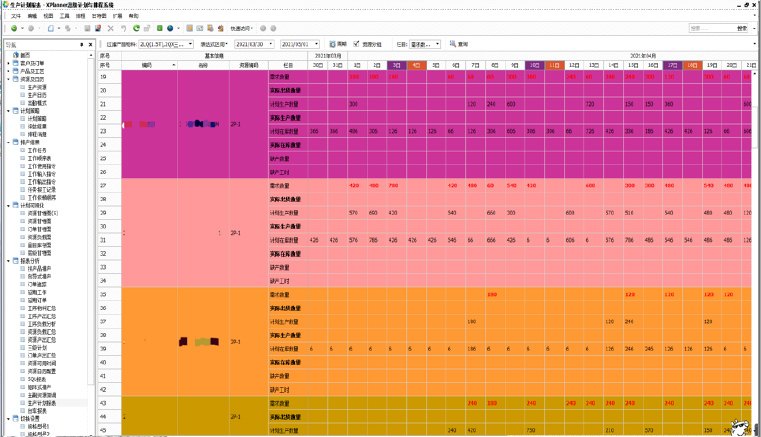
Task: Click the rightmost brown toolbar icon before 快速访问
Action: pos(221,29)
